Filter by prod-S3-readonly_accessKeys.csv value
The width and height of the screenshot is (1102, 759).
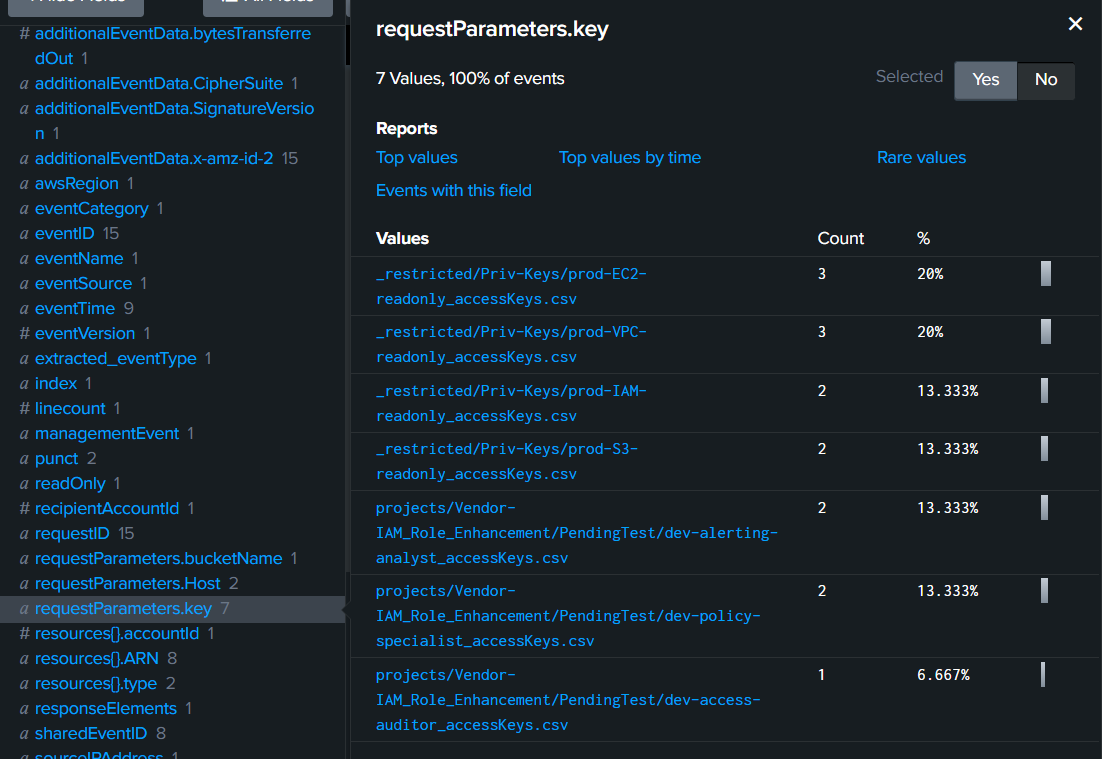tap(507, 462)
